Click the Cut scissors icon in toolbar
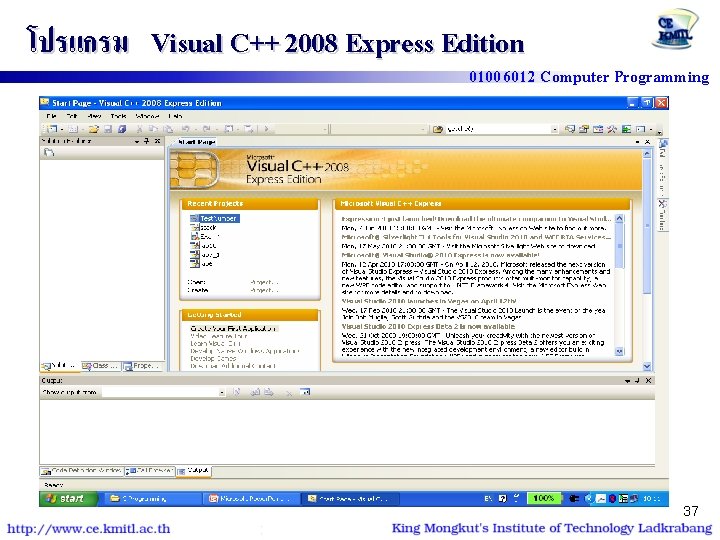 140,129
